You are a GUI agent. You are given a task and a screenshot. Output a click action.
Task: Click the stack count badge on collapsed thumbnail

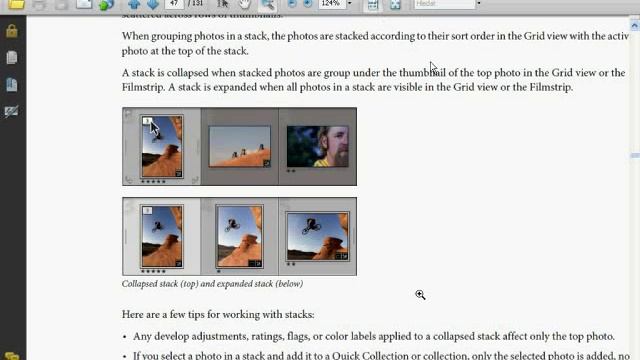[x=147, y=121]
